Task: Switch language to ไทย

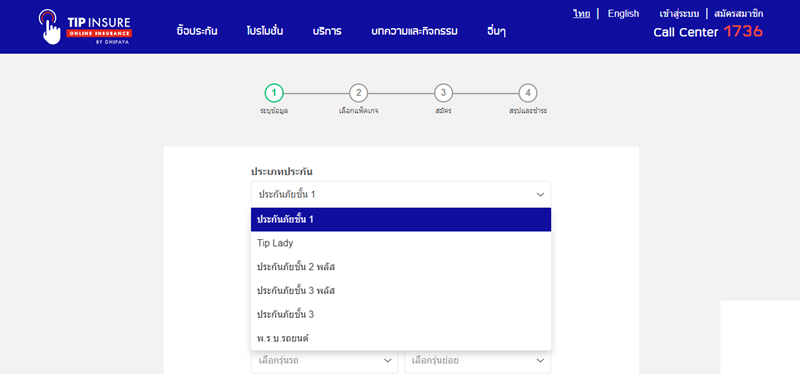Action: (581, 14)
